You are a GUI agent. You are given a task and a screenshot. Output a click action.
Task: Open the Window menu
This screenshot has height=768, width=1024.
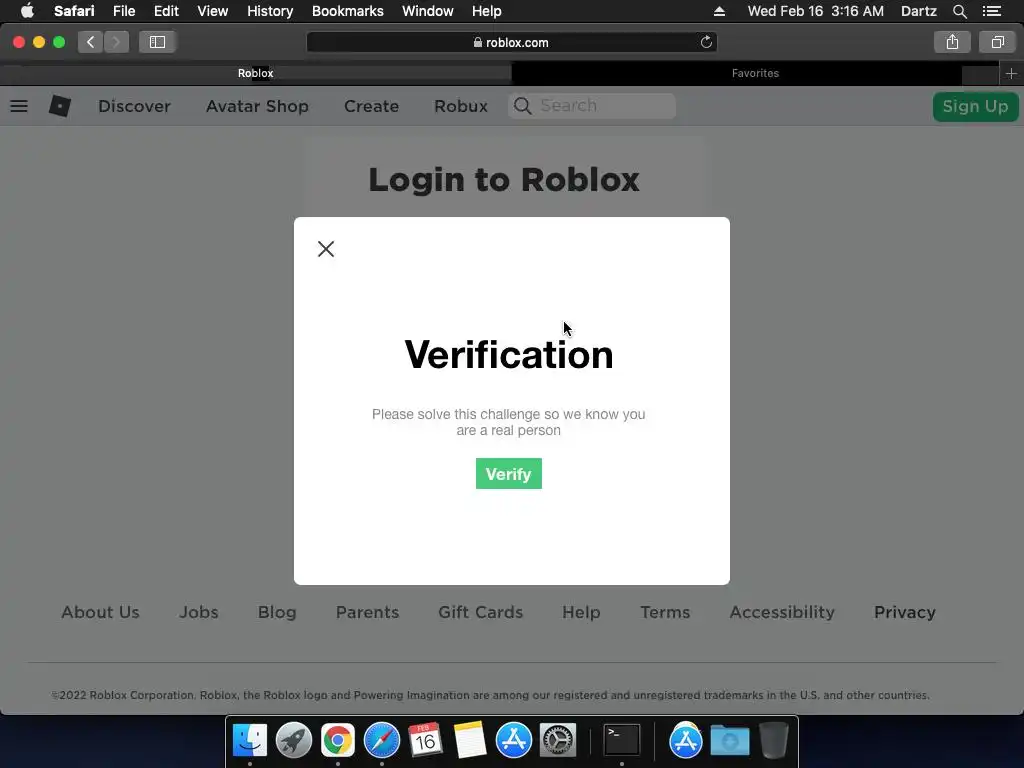coord(428,11)
